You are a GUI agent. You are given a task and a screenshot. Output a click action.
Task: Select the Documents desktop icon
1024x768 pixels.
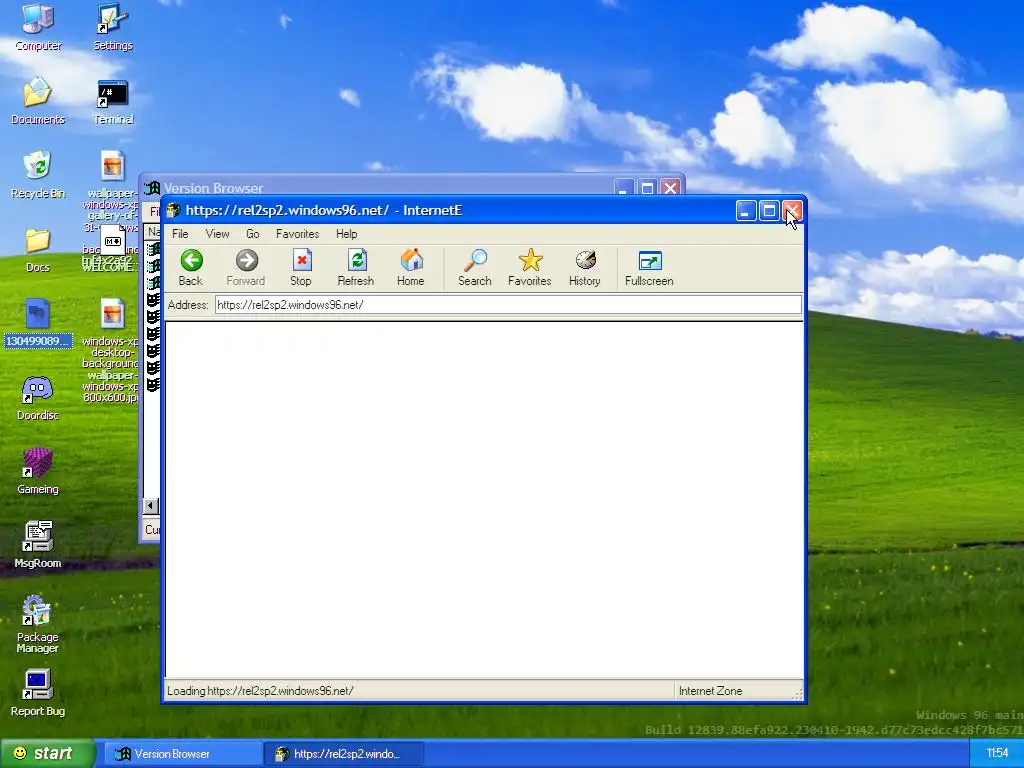tap(38, 101)
